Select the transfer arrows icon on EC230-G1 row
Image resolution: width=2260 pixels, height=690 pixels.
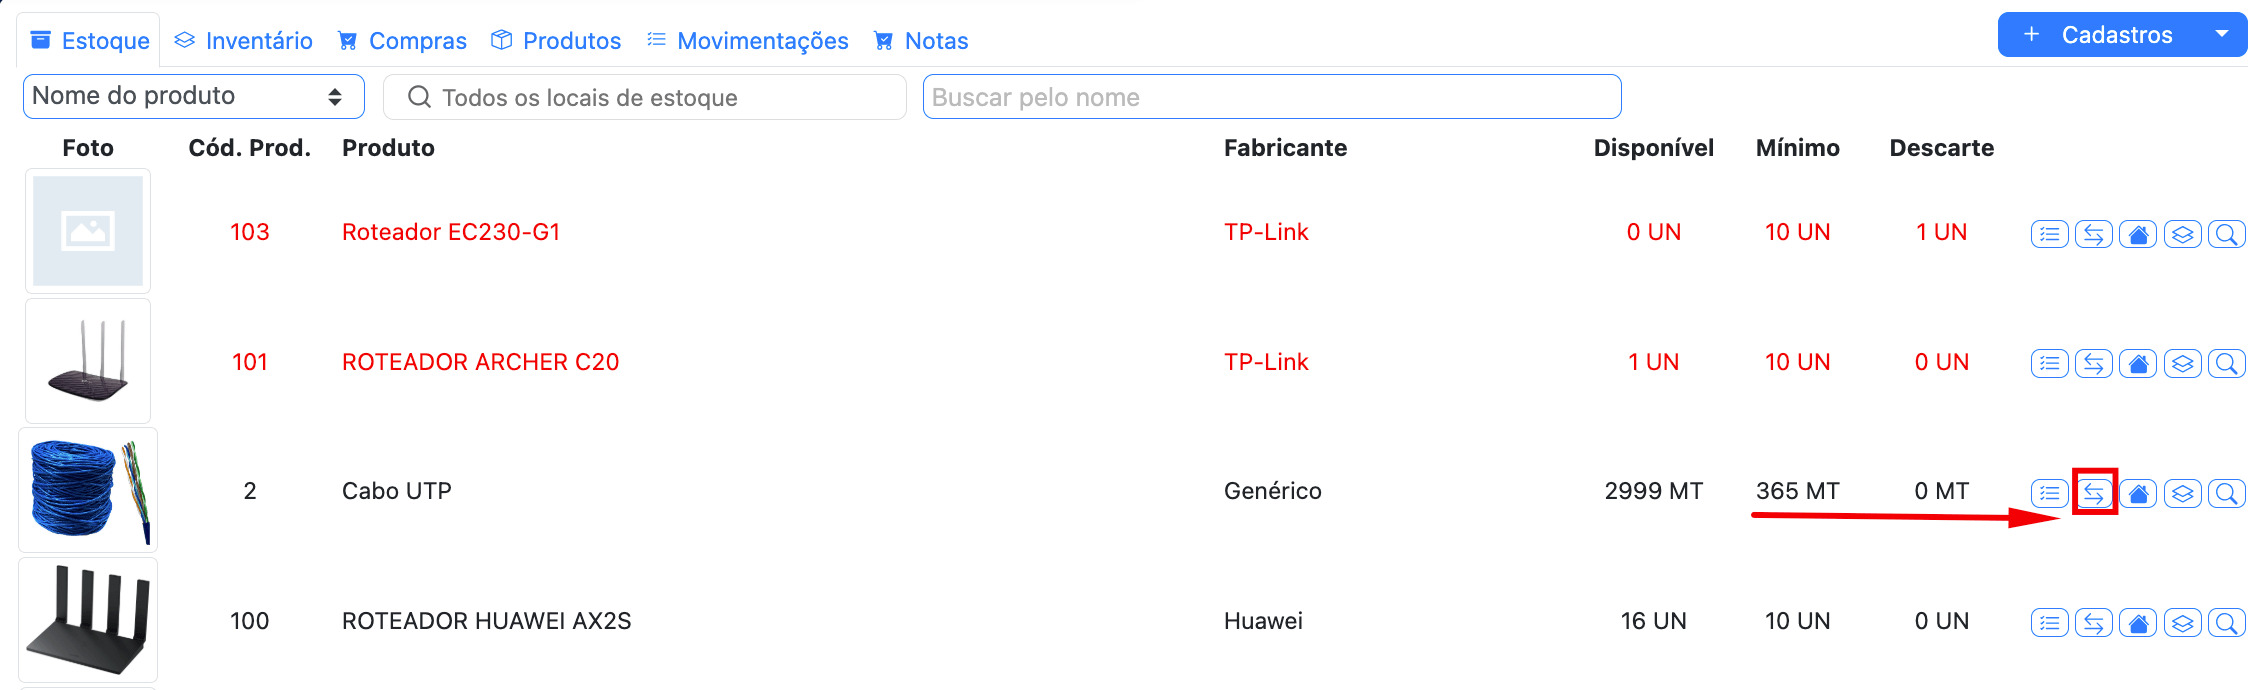tap(2094, 233)
